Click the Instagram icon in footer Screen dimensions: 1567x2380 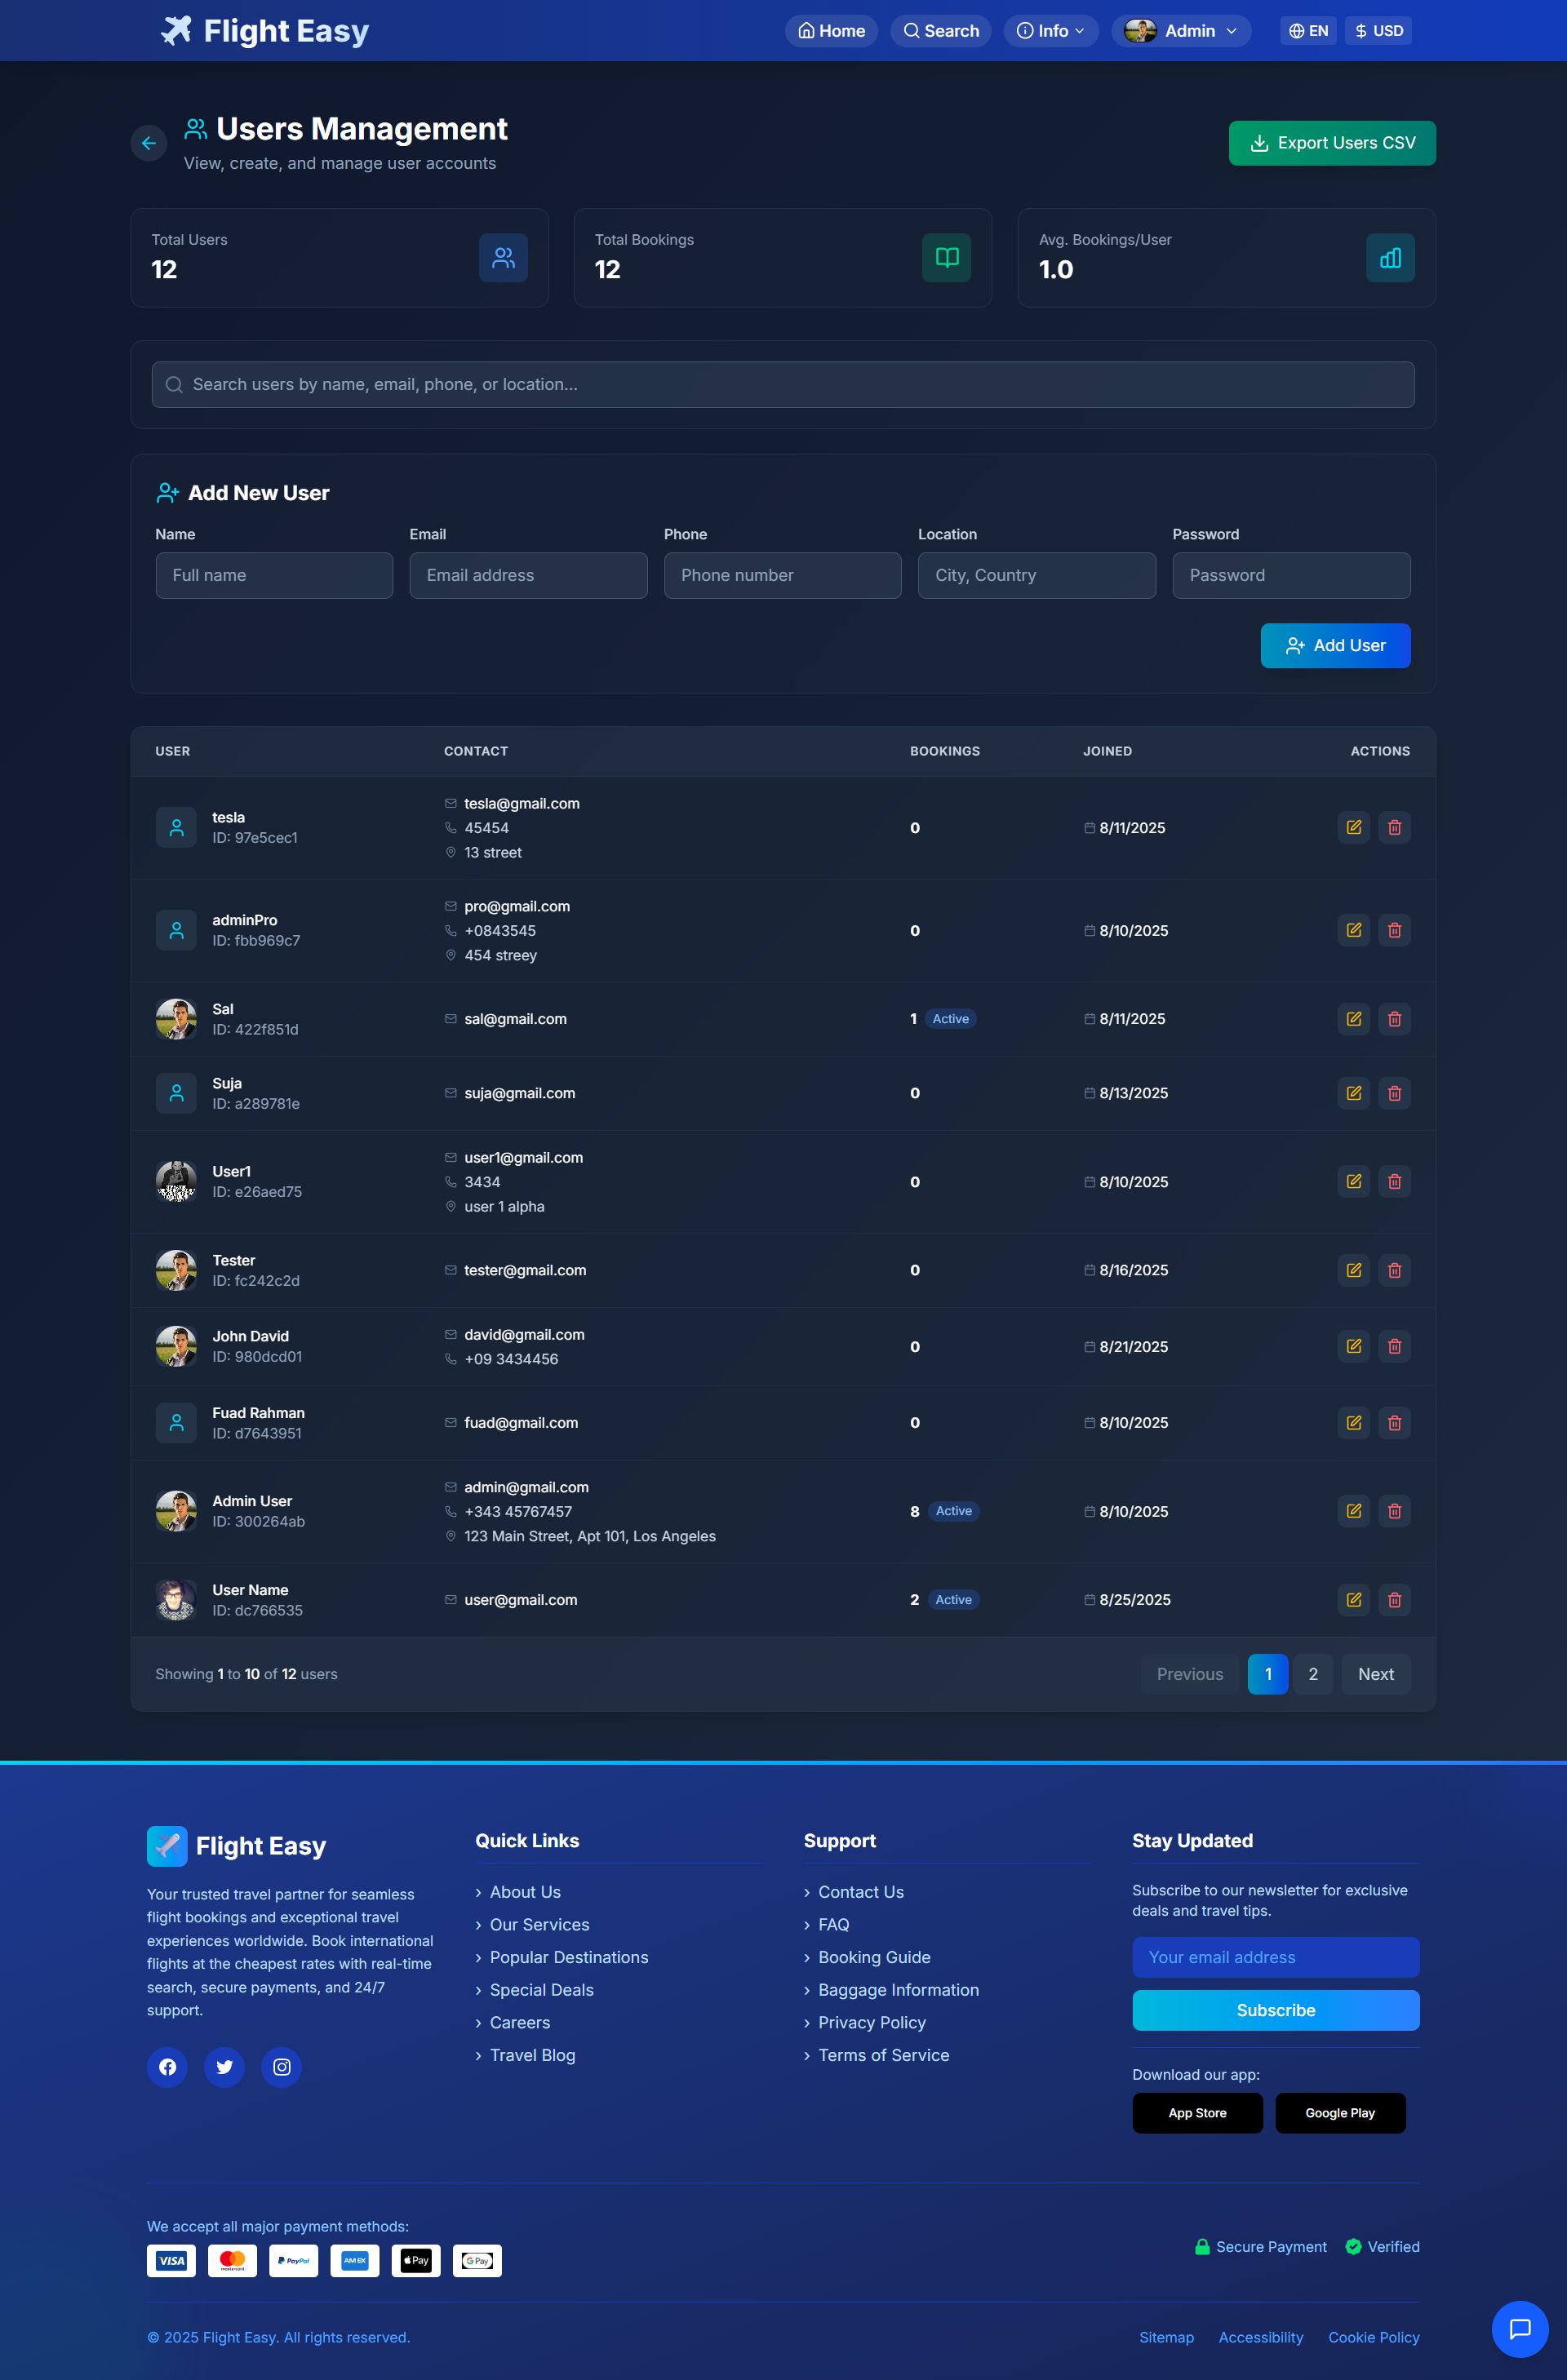(x=281, y=2067)
